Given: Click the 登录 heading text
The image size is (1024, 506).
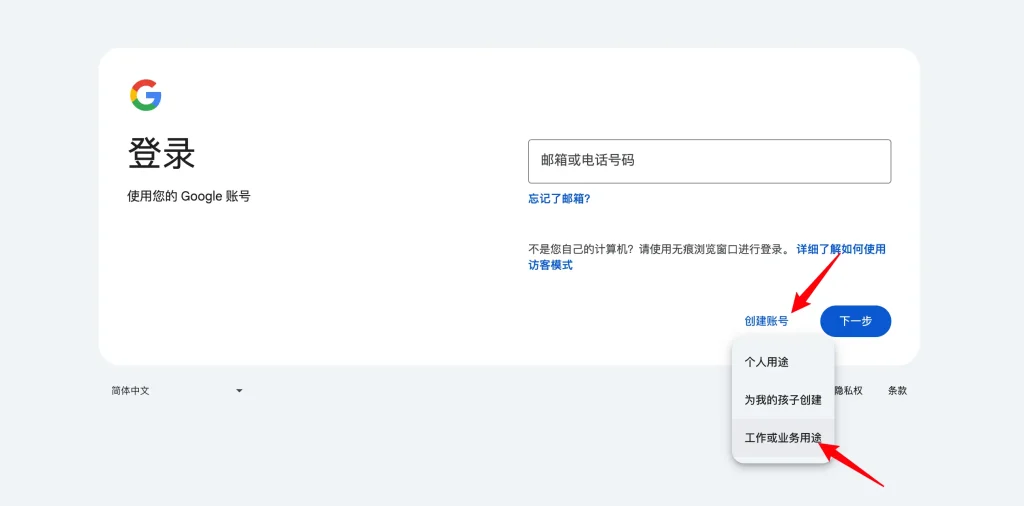Looking at the screenshot, I should (161, 154).
